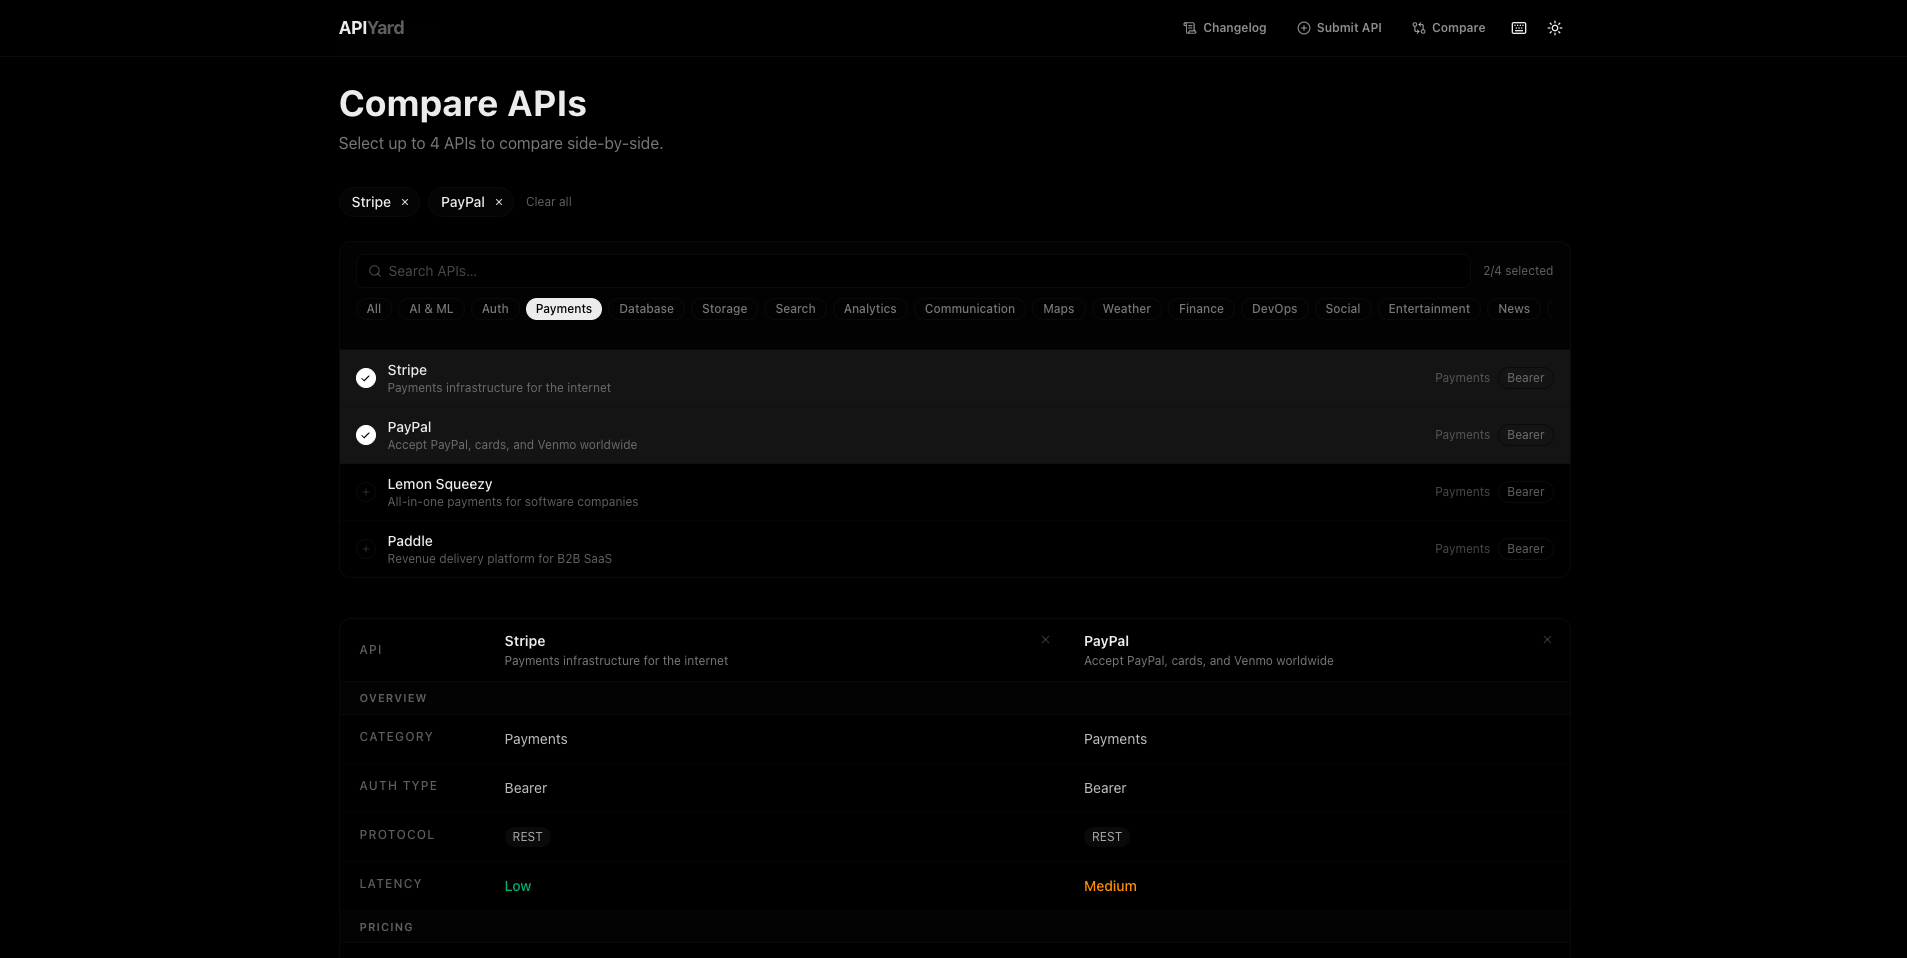Click the Bearer badge in Lemon Squeezy row

pos(1525,492)
